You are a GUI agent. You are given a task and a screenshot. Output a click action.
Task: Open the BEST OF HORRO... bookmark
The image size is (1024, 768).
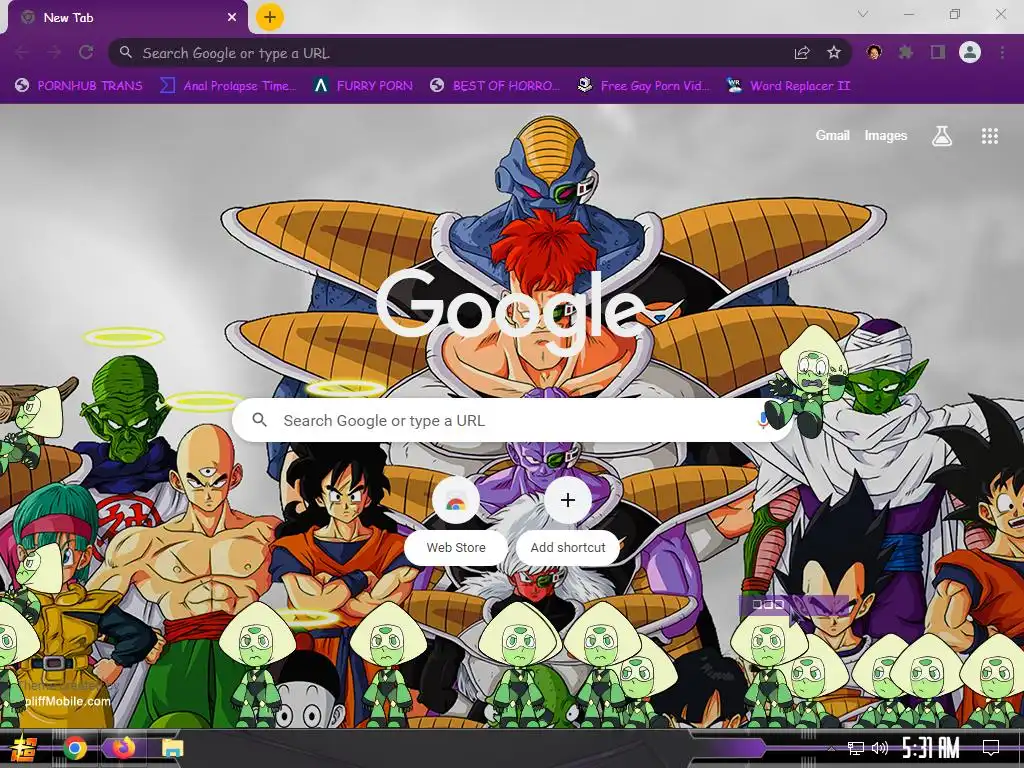[495, 86]
